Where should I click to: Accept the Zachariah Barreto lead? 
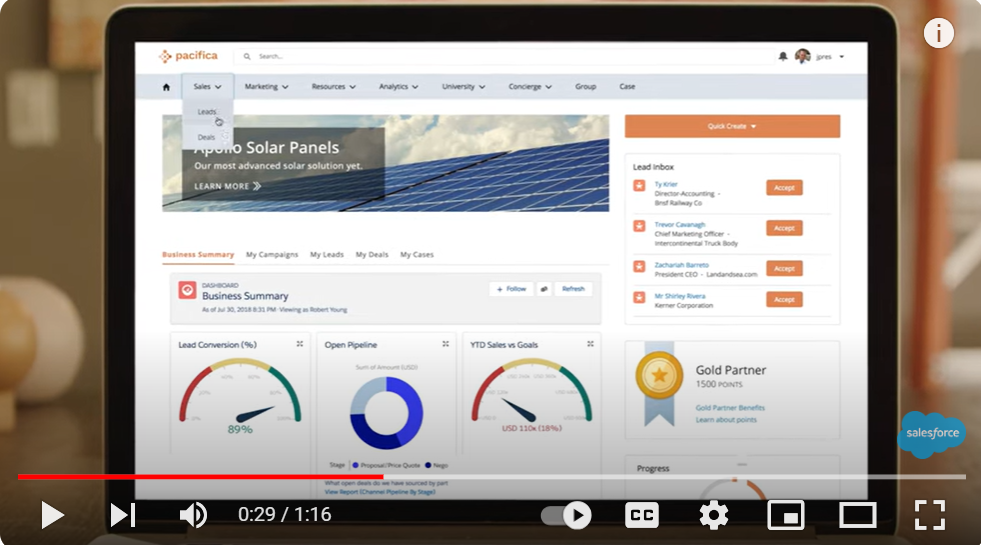(784, 268)
